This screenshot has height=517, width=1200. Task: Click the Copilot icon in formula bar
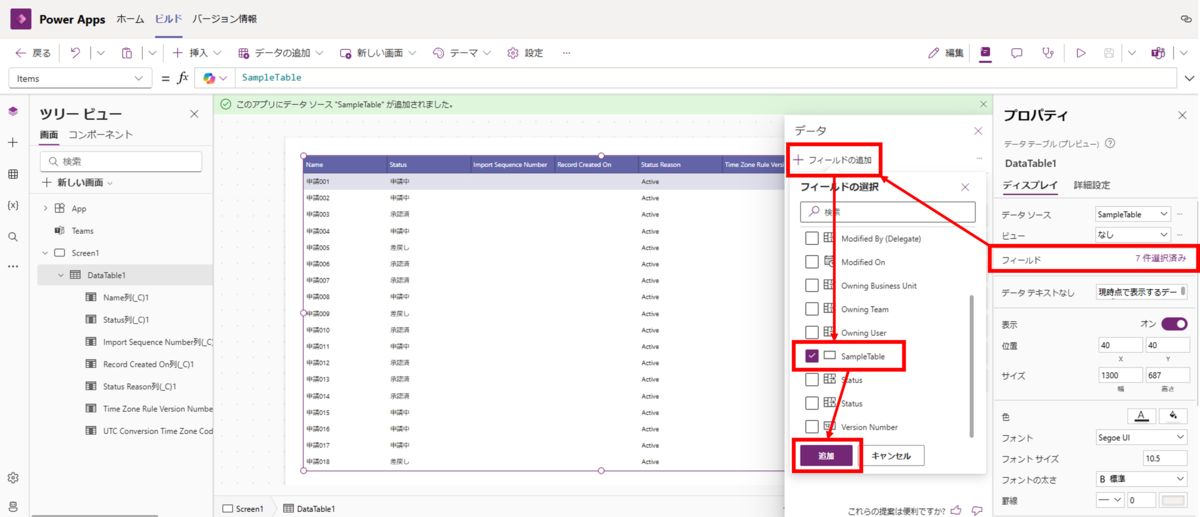pyautogui.click(x=209, y=78)
